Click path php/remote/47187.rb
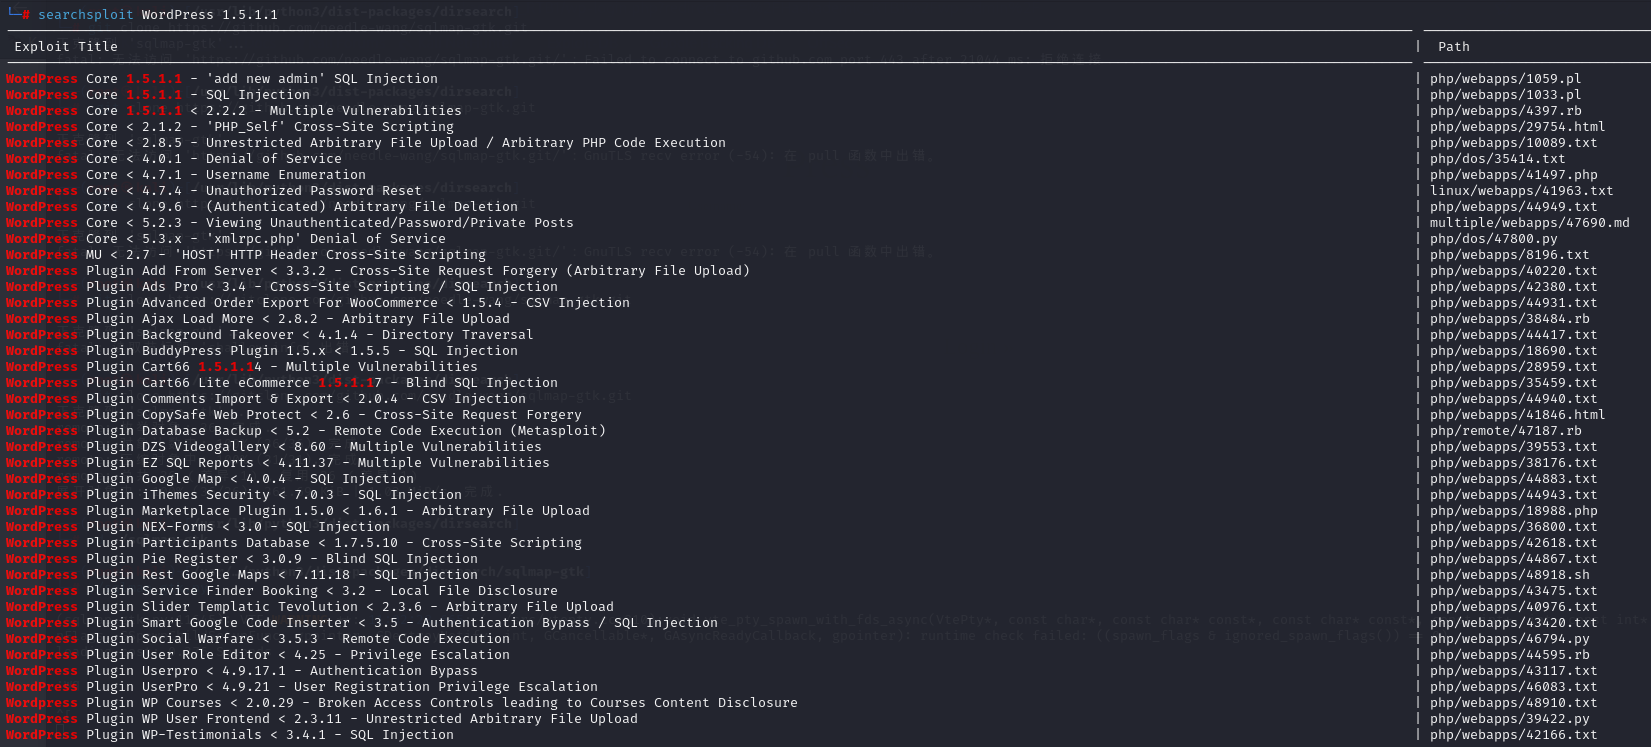1651x747 pixels. coord(1505,430)
